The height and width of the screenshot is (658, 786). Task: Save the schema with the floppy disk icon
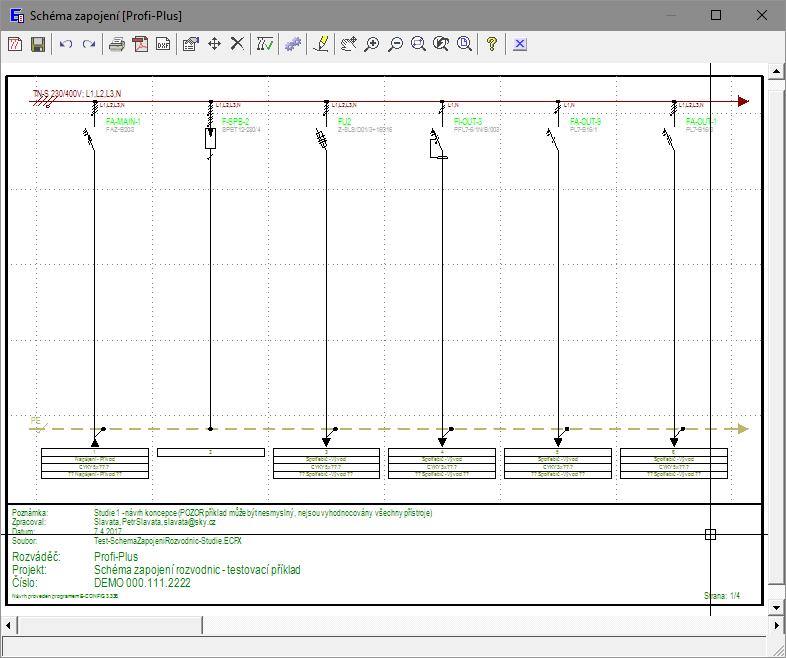38,44
